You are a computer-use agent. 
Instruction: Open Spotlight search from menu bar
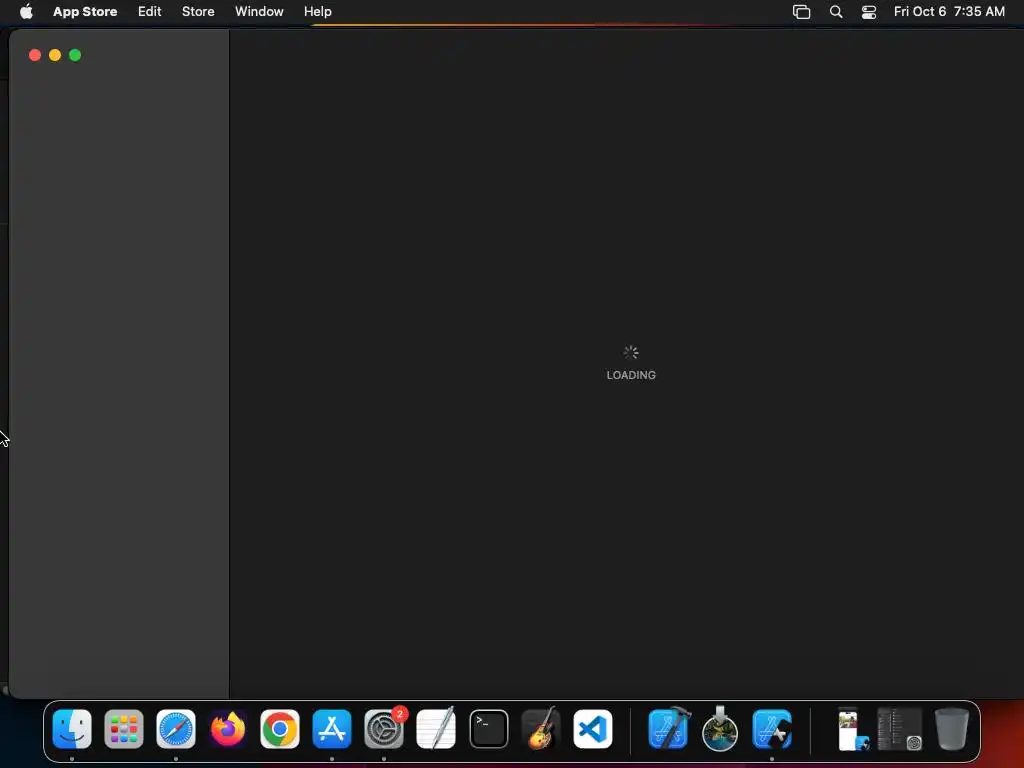point(836,12)
